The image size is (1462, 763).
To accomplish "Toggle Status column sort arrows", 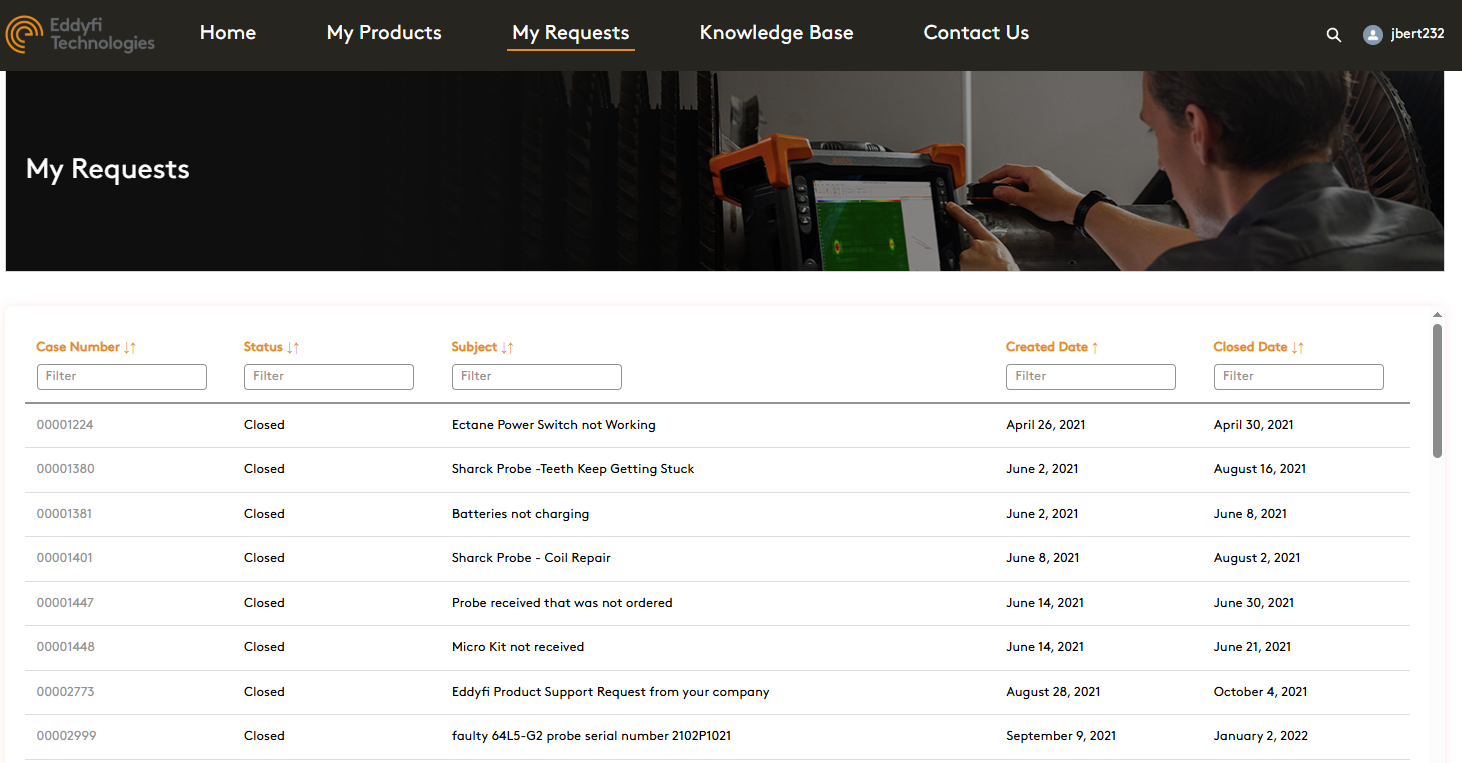I will click(x=293, y=347).
